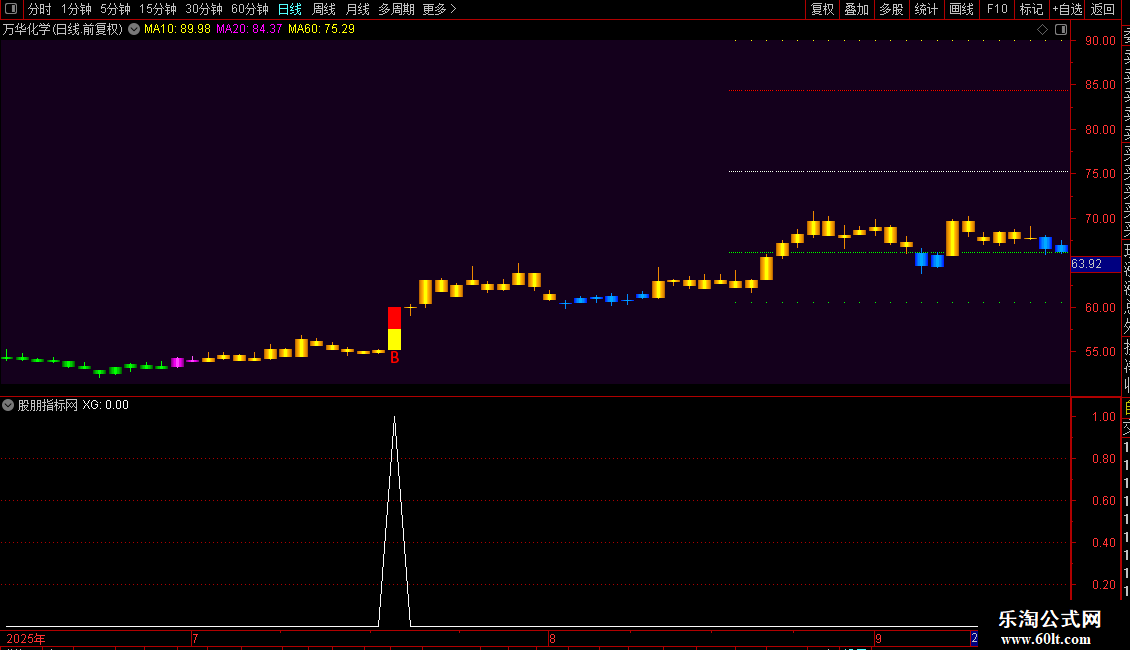
Task: Click the 90.00 price axis label
Action: pyautogui.click(x=1100, y=41)
